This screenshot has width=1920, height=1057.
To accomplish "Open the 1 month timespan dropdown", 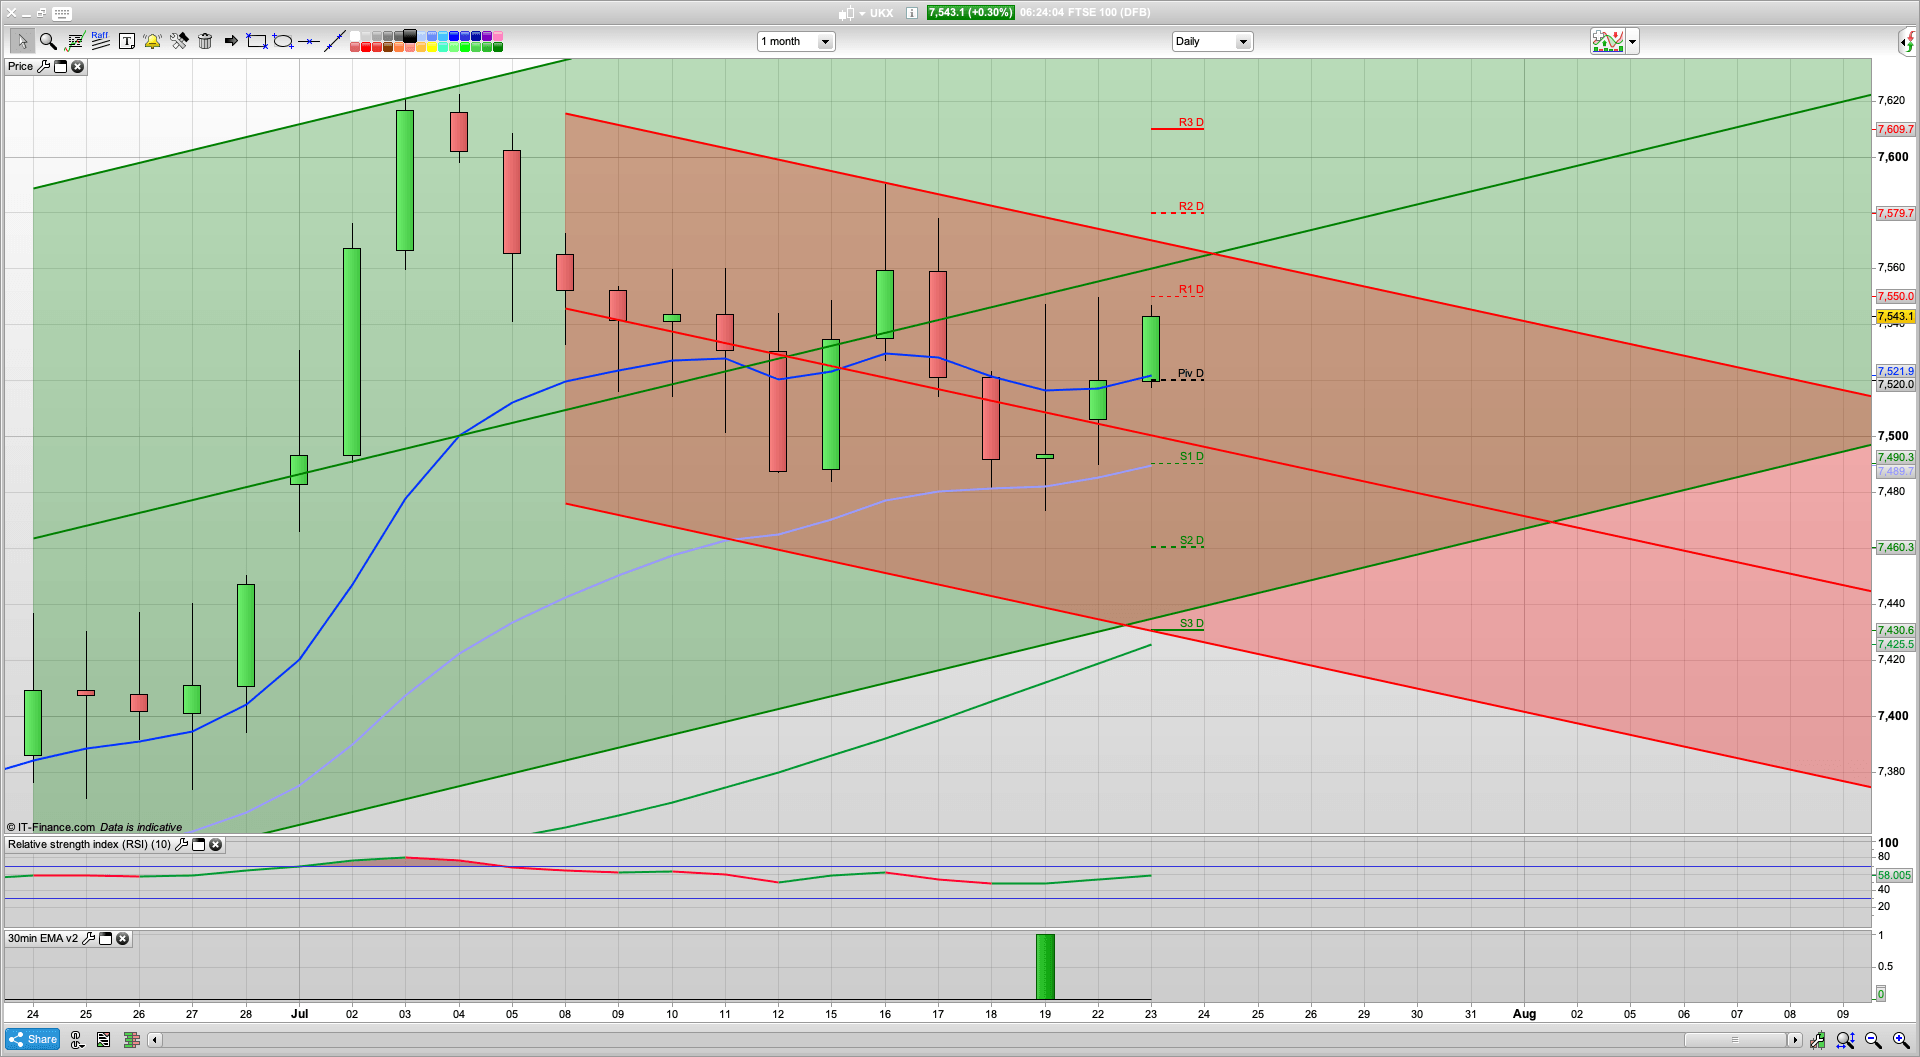I will click(x=796, y=41).
